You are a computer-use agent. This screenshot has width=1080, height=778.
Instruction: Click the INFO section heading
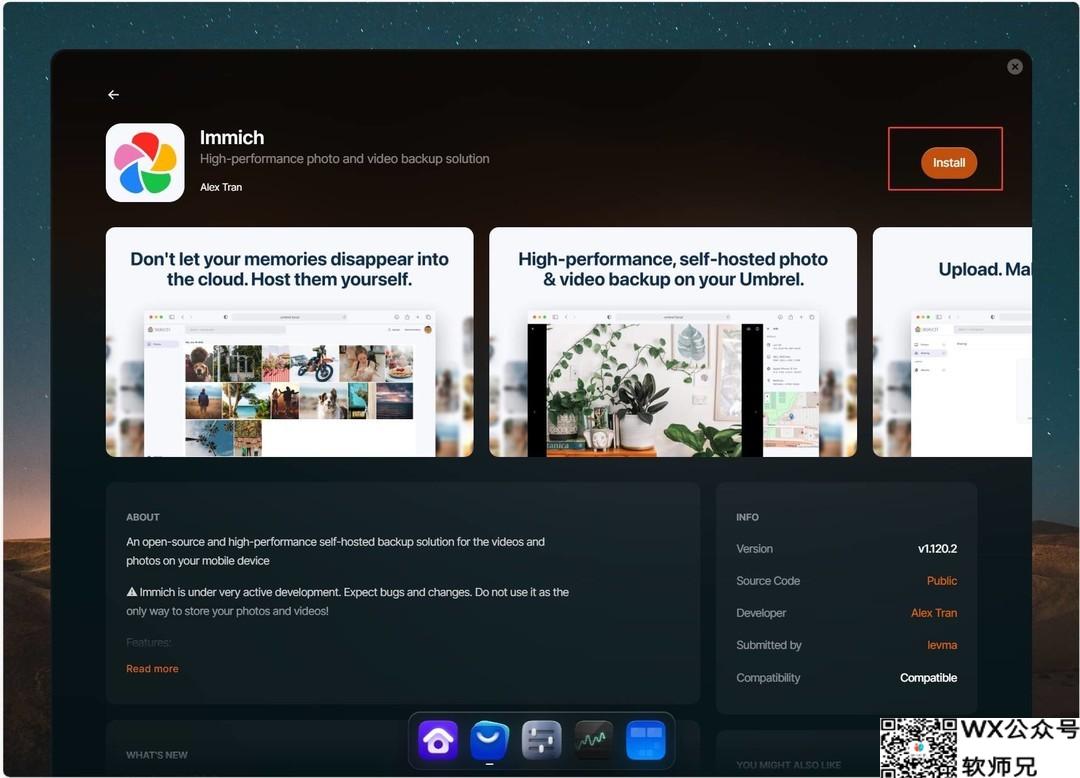[x=747, y=517]
